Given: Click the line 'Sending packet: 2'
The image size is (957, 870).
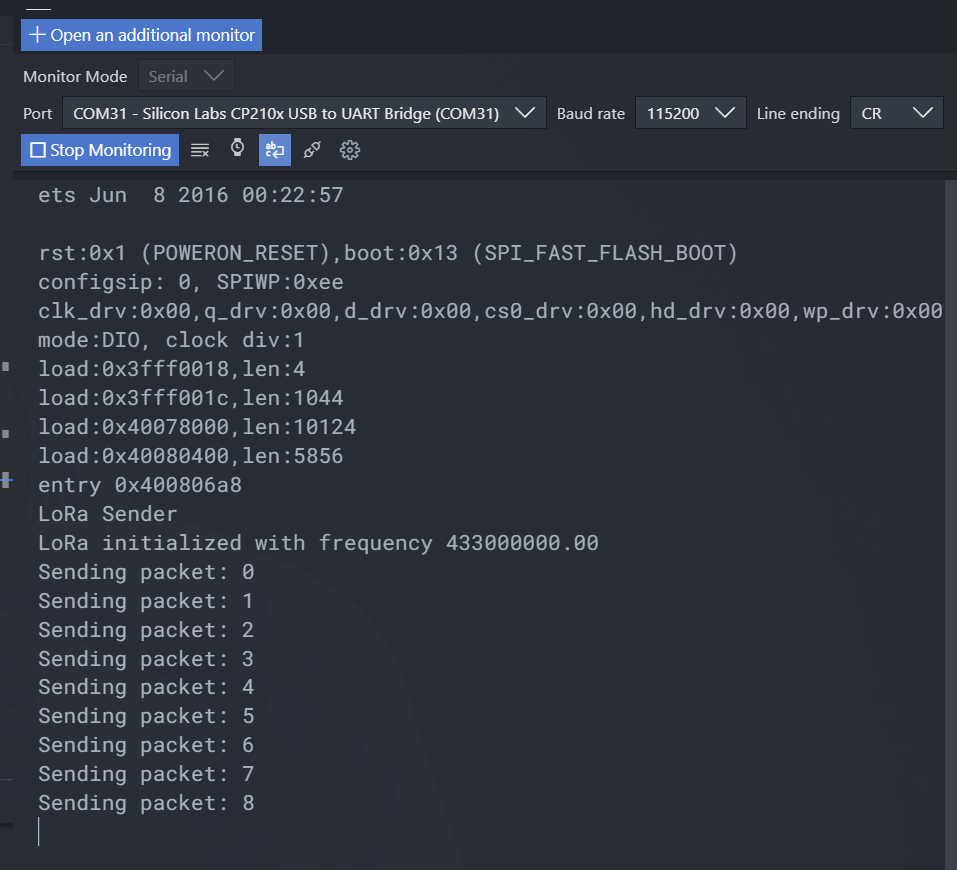Looking at the screenshot, I should (x=146, y=630).
